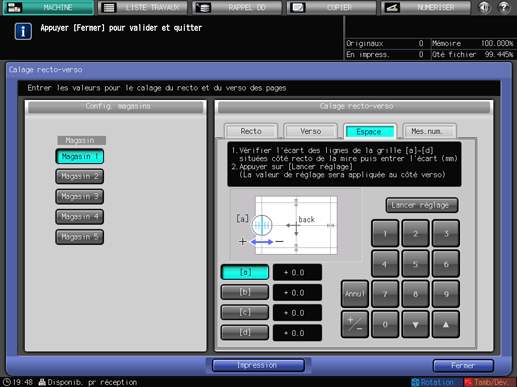
Task: Select grid point [d]
Action: 245,332
